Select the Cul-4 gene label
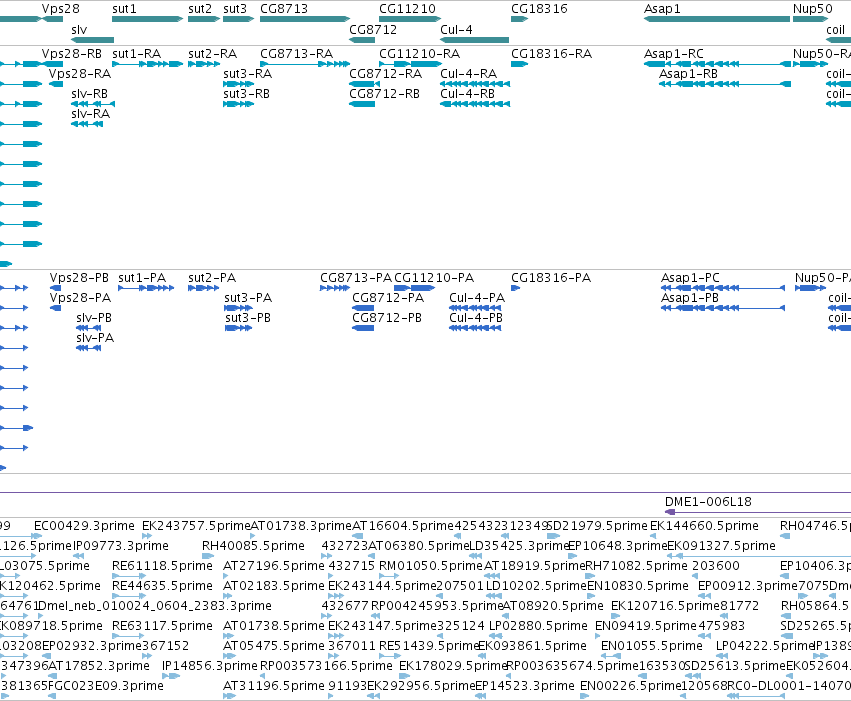Image resolution: width=851 pixels, height=701 pixels. point(456,30)
